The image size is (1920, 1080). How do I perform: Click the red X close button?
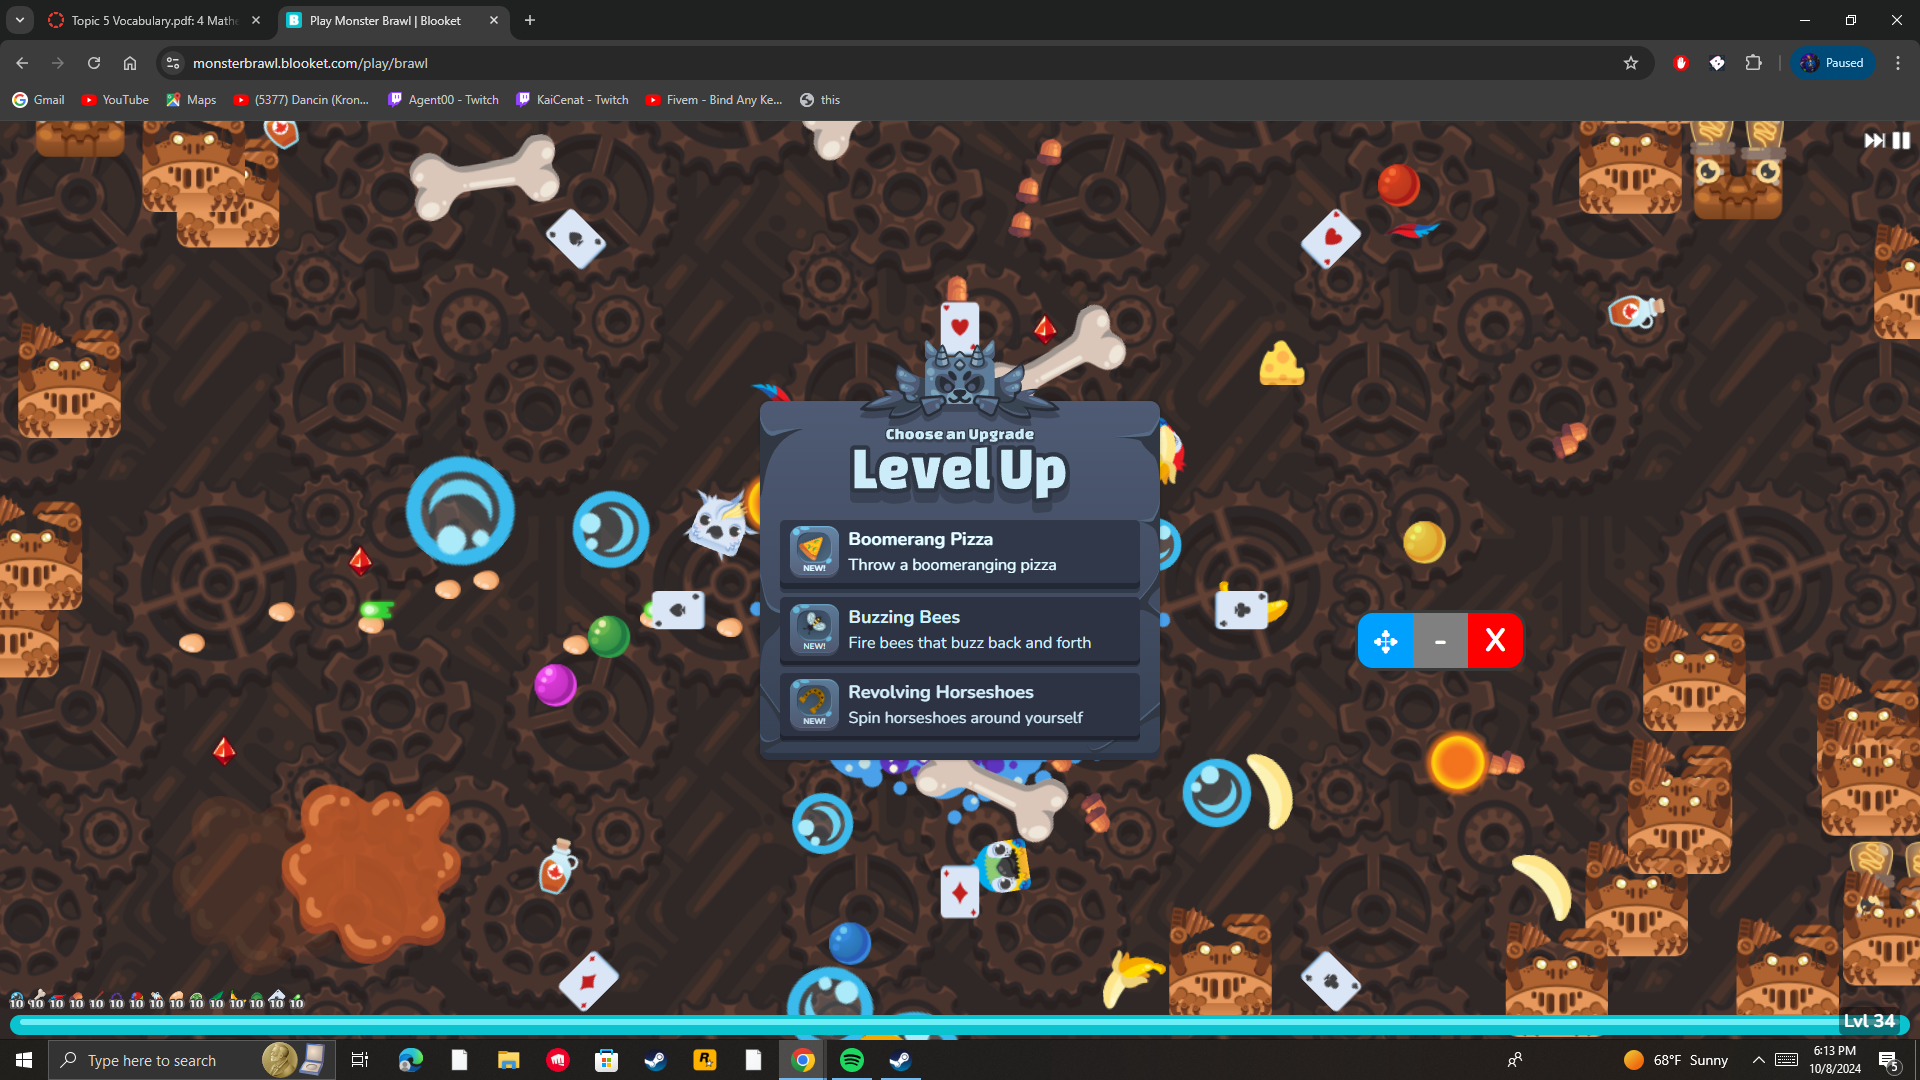[x=1495, y=641]
